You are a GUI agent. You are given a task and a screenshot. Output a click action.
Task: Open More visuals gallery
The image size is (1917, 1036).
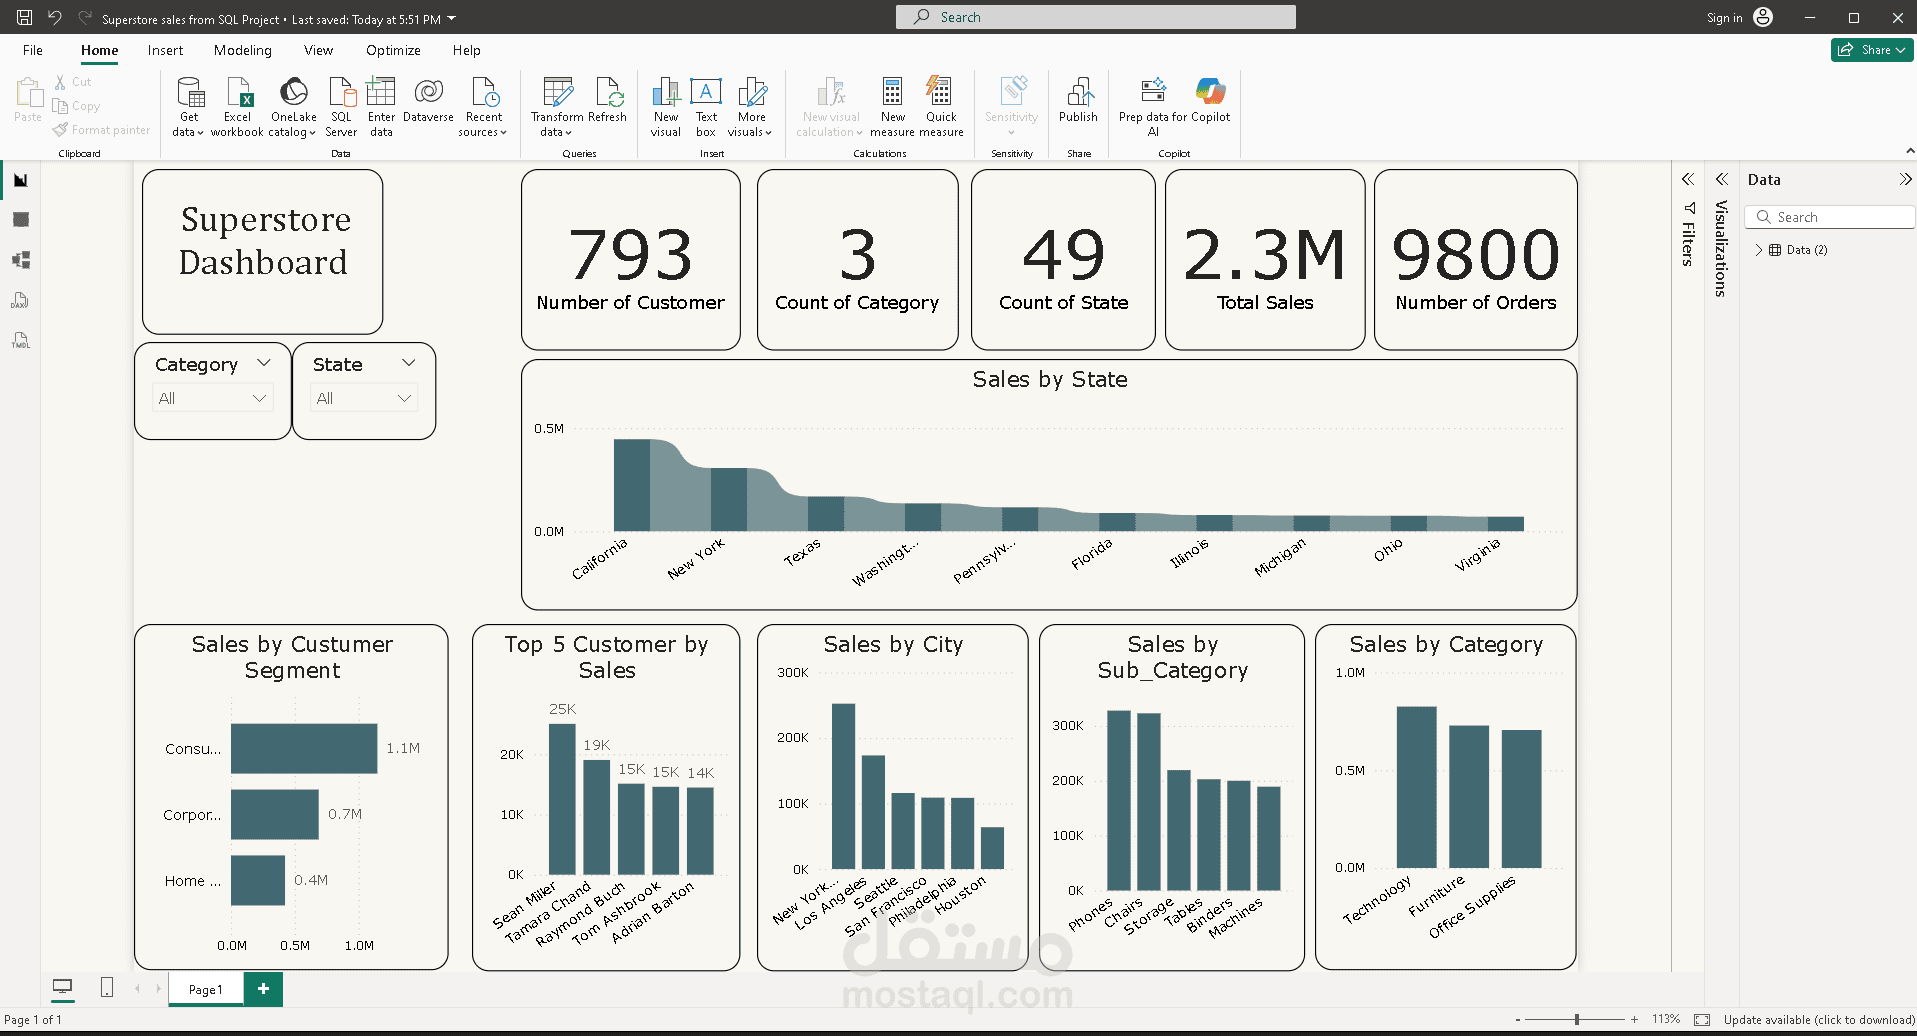pos(751,107)
